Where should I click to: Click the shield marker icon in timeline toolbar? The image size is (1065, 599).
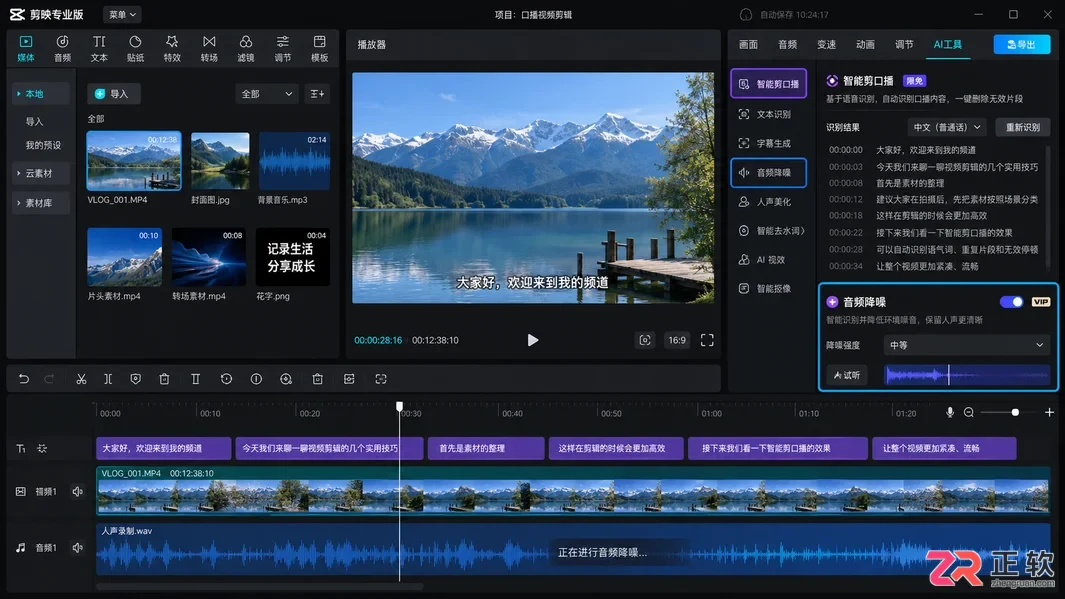135,379
